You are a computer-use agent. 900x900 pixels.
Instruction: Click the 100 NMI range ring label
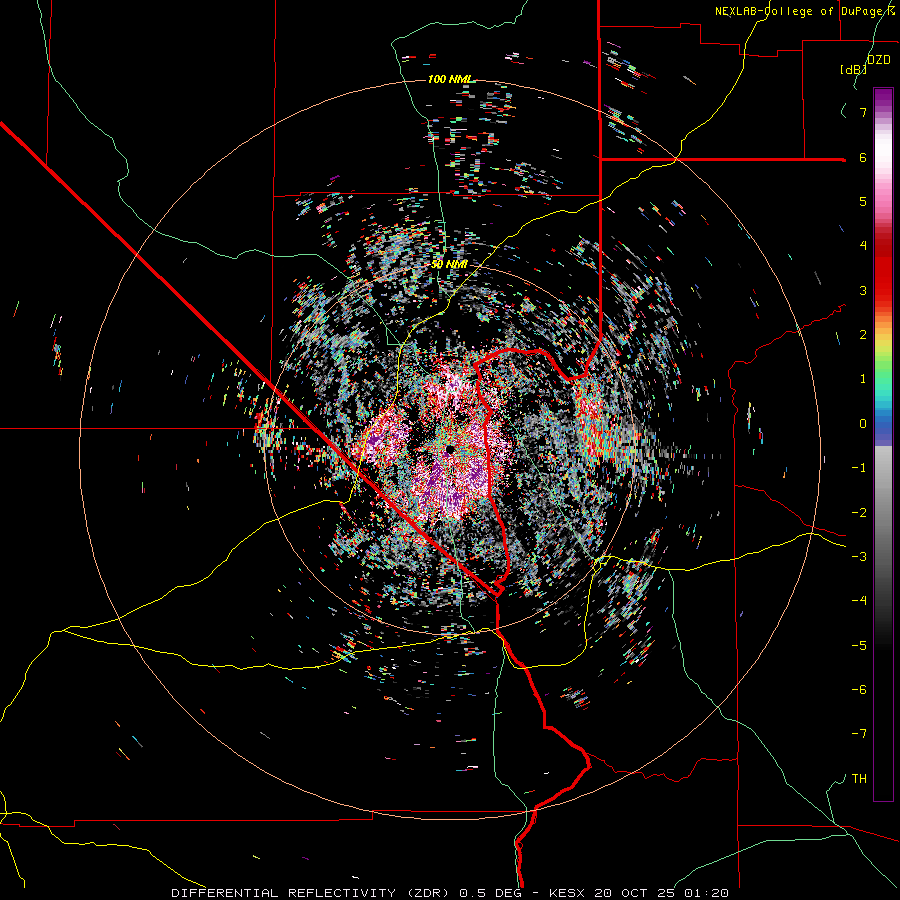coord(451,79)
